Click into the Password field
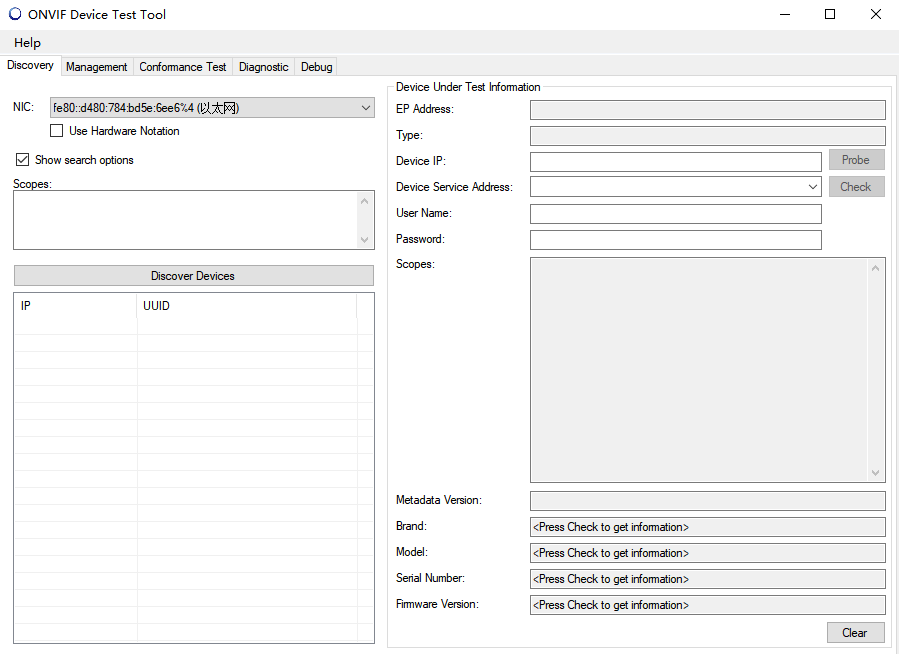899x654 pixels. pyautogui.click(x=675, y=240)
